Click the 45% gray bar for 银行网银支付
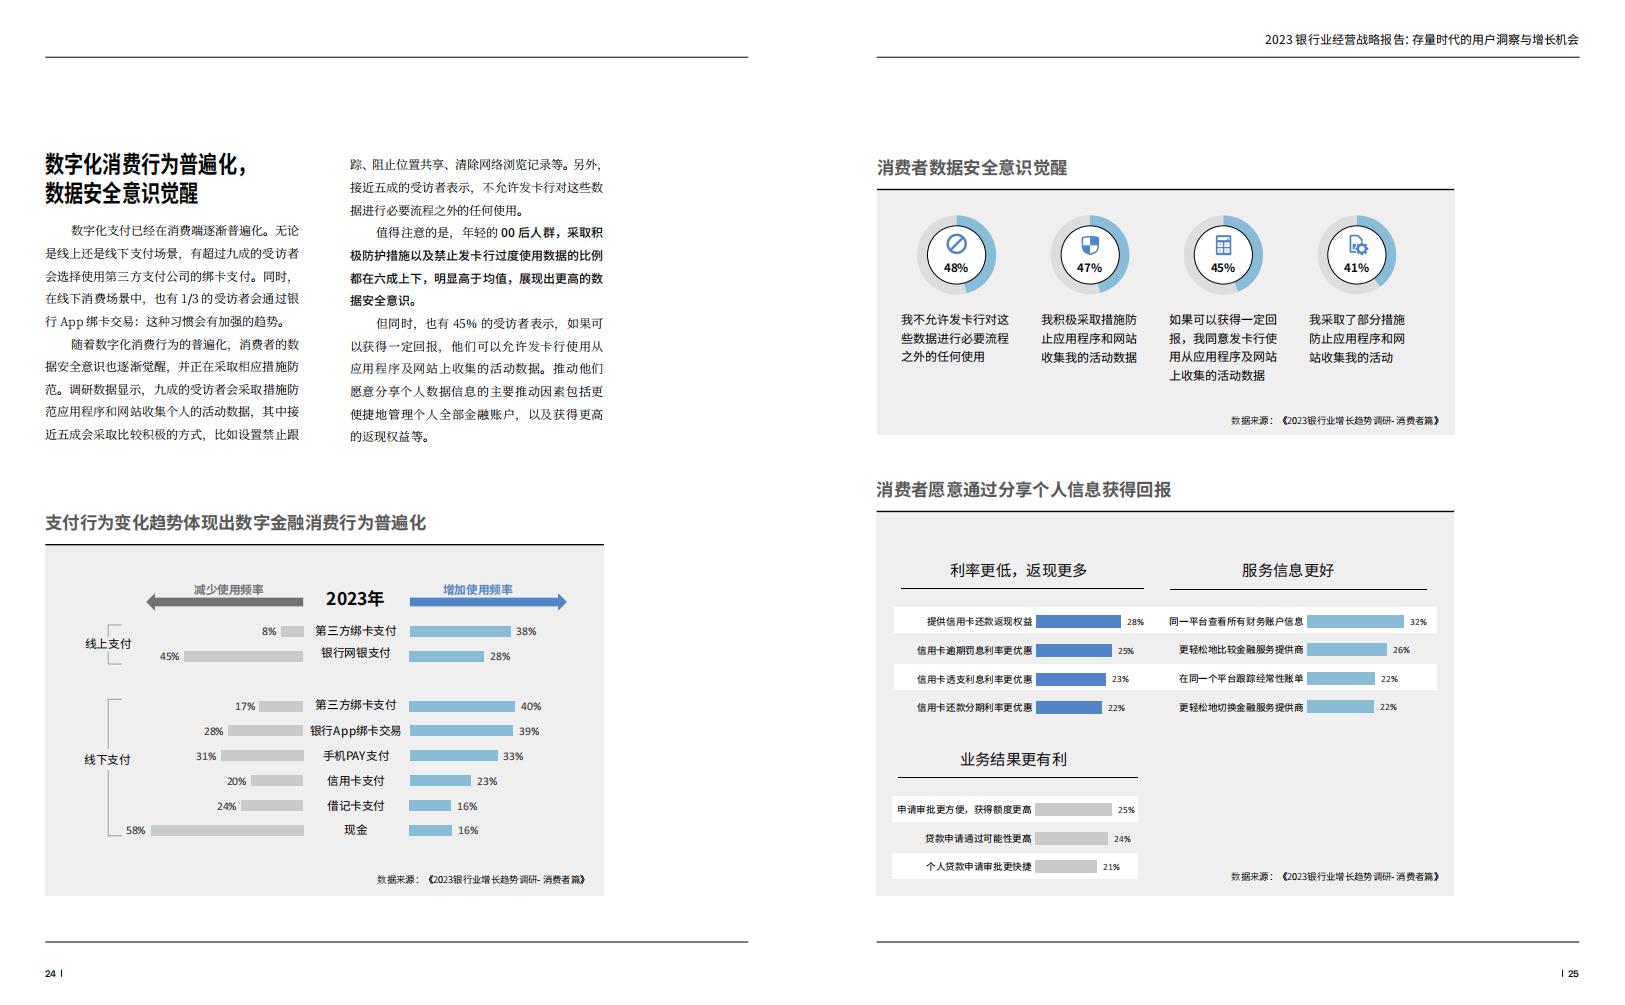The height and width of the screenshot is (1005, 1625). (243, 656)
